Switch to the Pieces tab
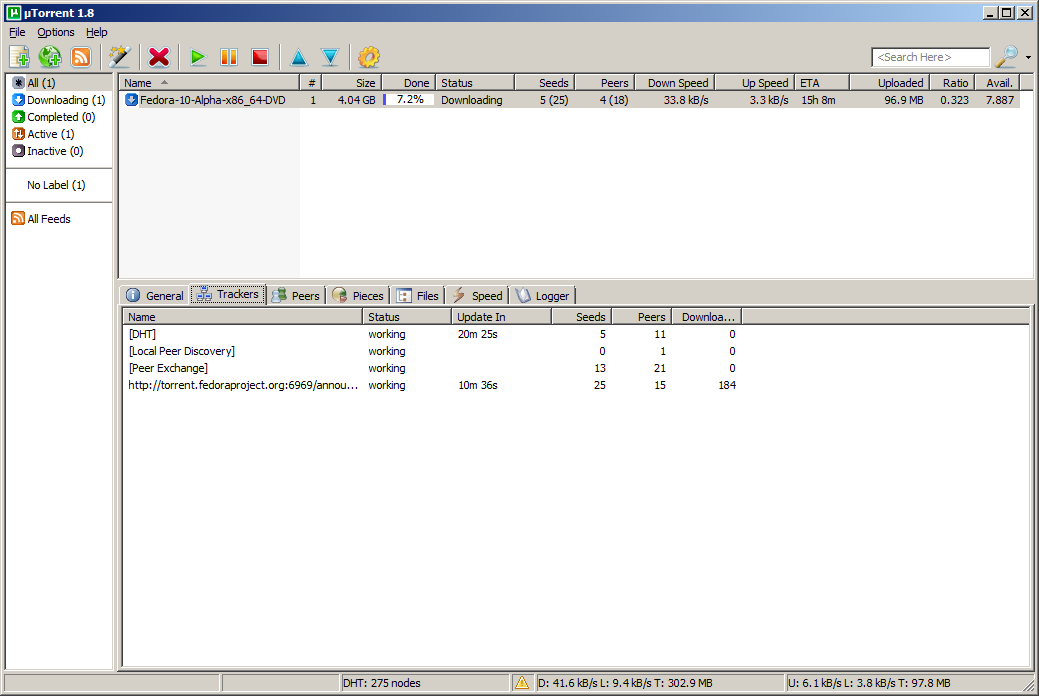 [x=358, y=296]
